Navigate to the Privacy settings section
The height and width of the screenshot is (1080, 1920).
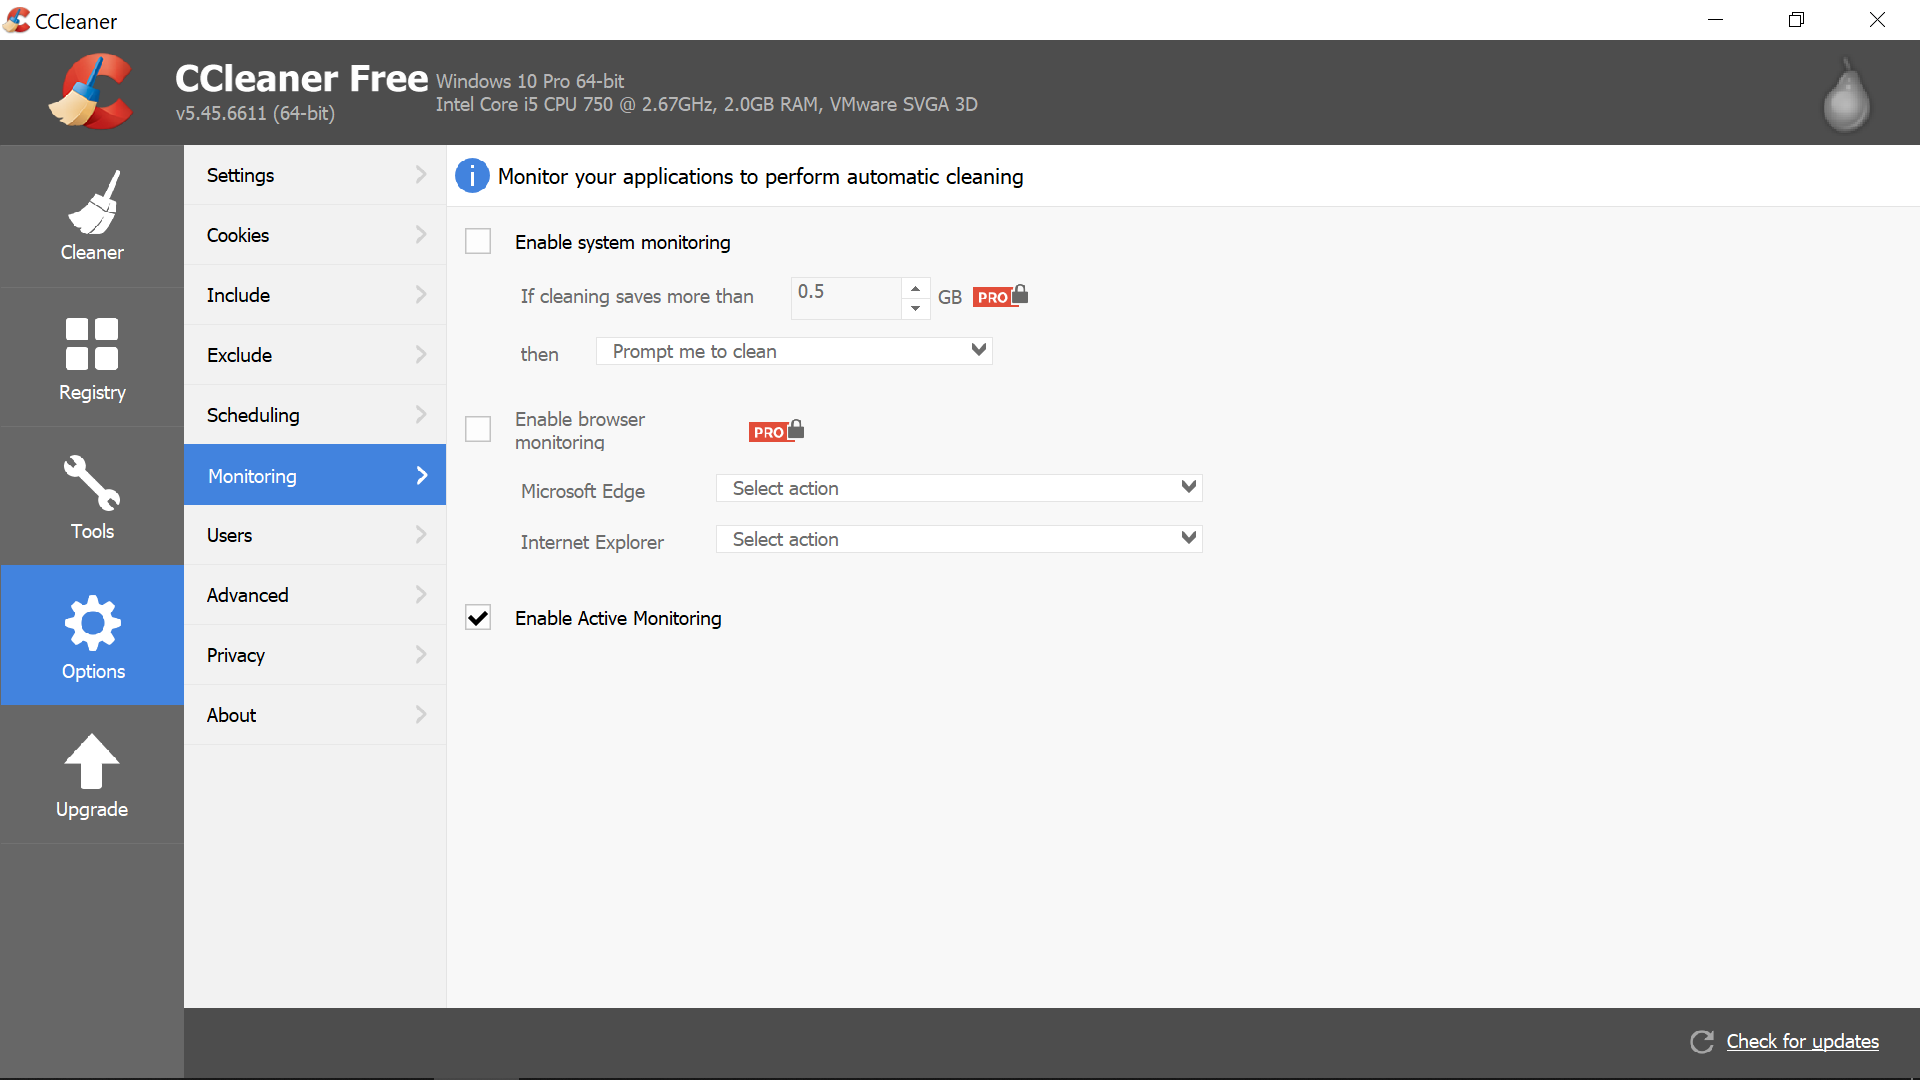(x=315, y=655)
